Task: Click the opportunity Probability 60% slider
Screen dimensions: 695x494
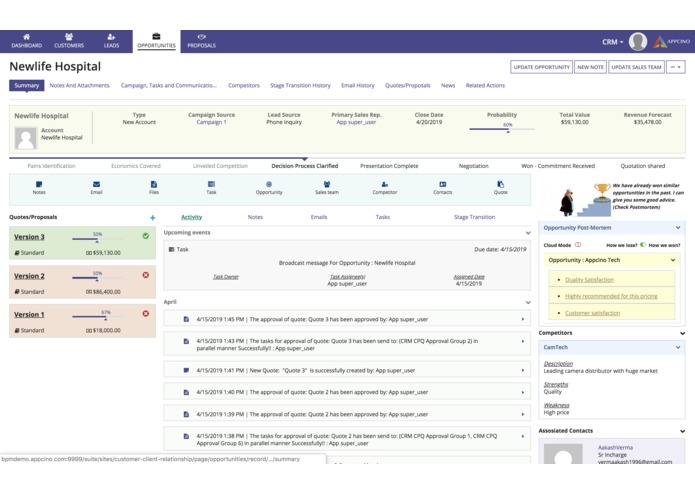Action: [502, 128]
